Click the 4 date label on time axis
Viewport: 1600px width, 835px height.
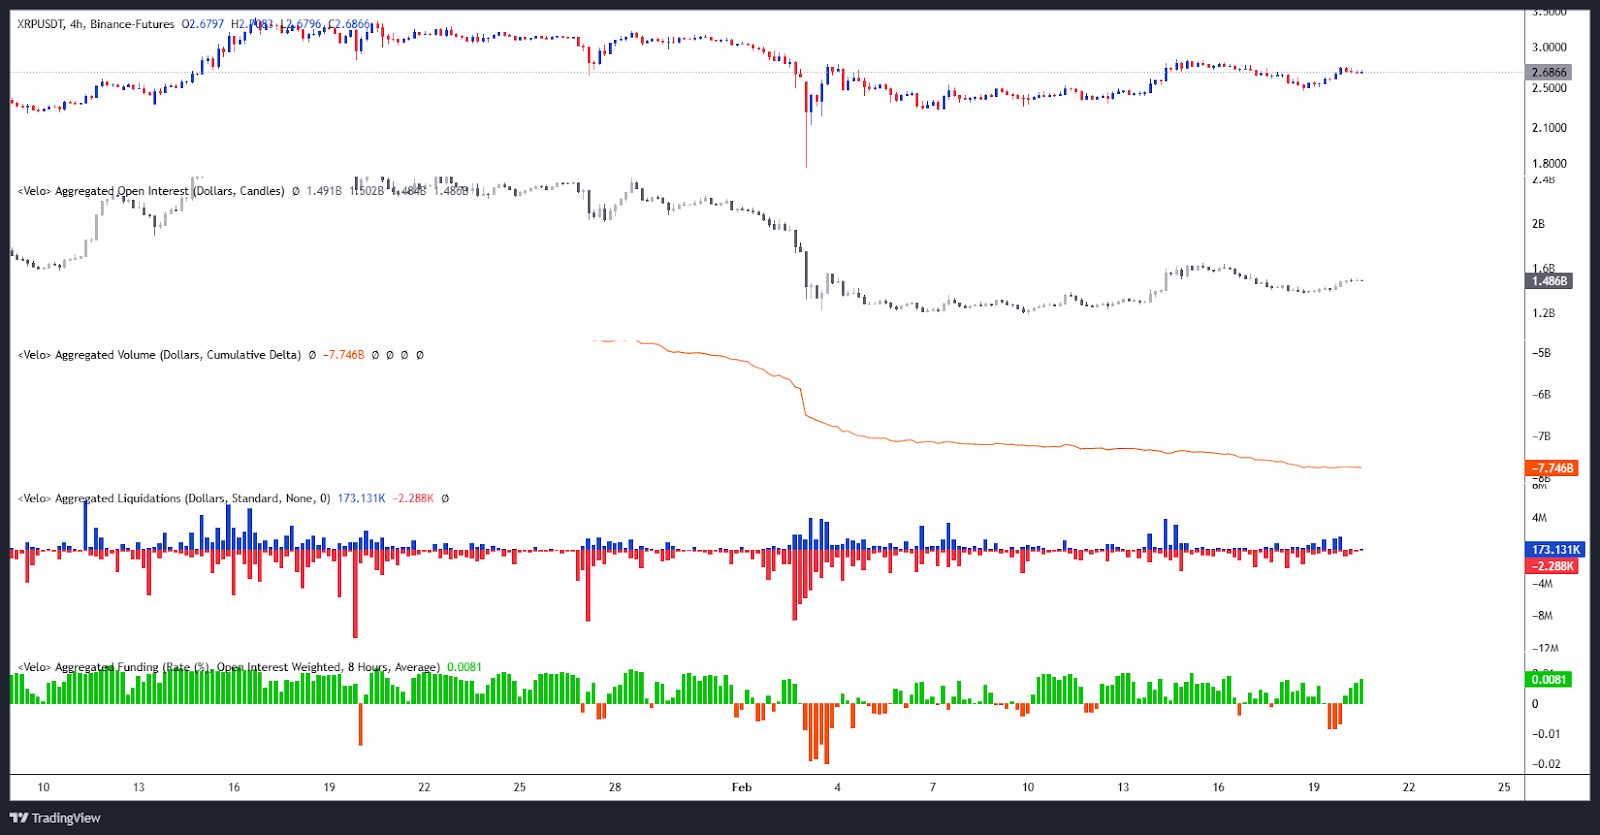838,787
